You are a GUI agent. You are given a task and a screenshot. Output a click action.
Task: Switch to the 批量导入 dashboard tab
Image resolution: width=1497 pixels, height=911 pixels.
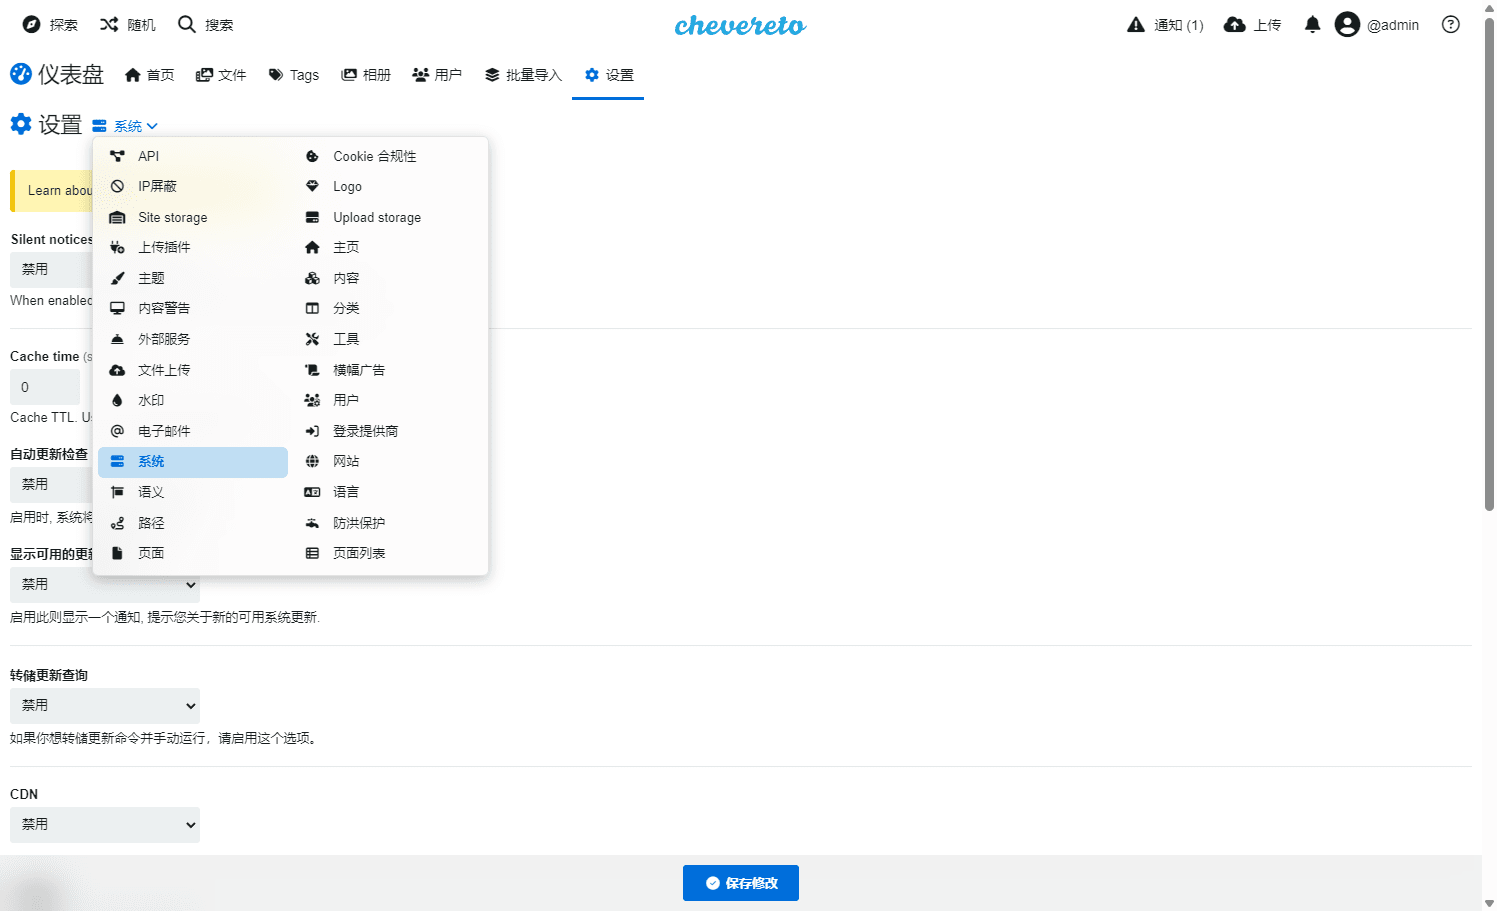[x=523, y=75]
